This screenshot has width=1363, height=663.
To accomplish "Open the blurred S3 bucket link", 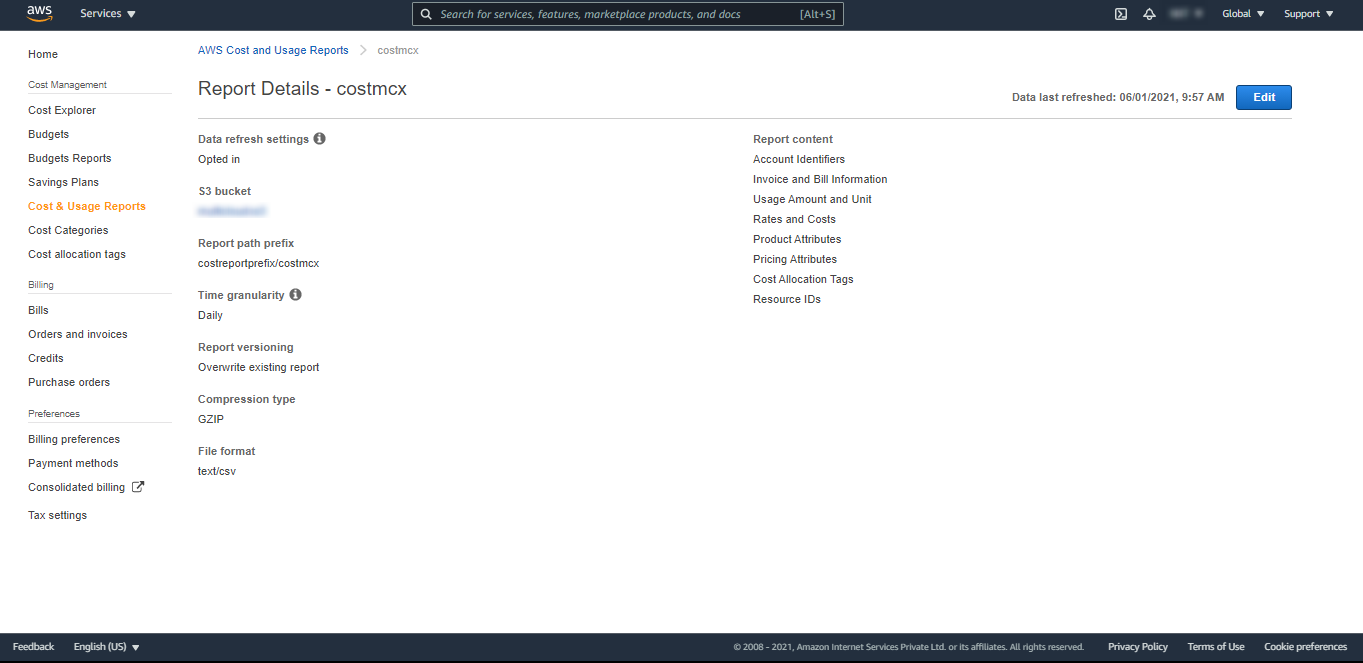I will tap(232, 211).
